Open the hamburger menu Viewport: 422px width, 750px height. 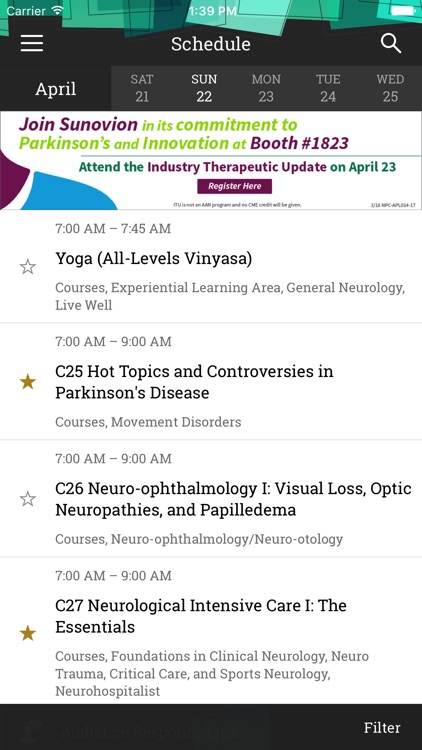[32, 44]
